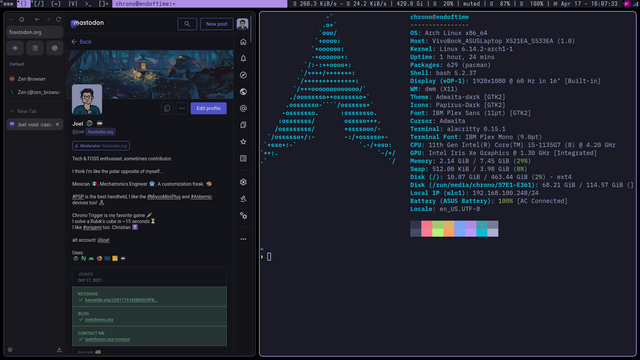Screen dimensions: 640x360
Task: Open the joelchrono.xyz/contact link
Action: pyautogui.click(x=107, y=339)
